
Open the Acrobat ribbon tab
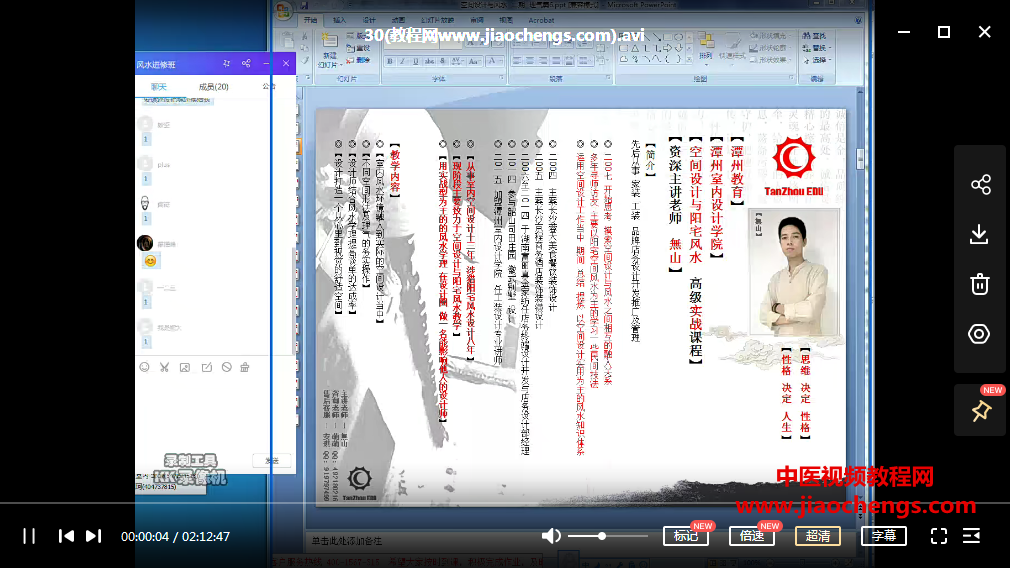541,21
